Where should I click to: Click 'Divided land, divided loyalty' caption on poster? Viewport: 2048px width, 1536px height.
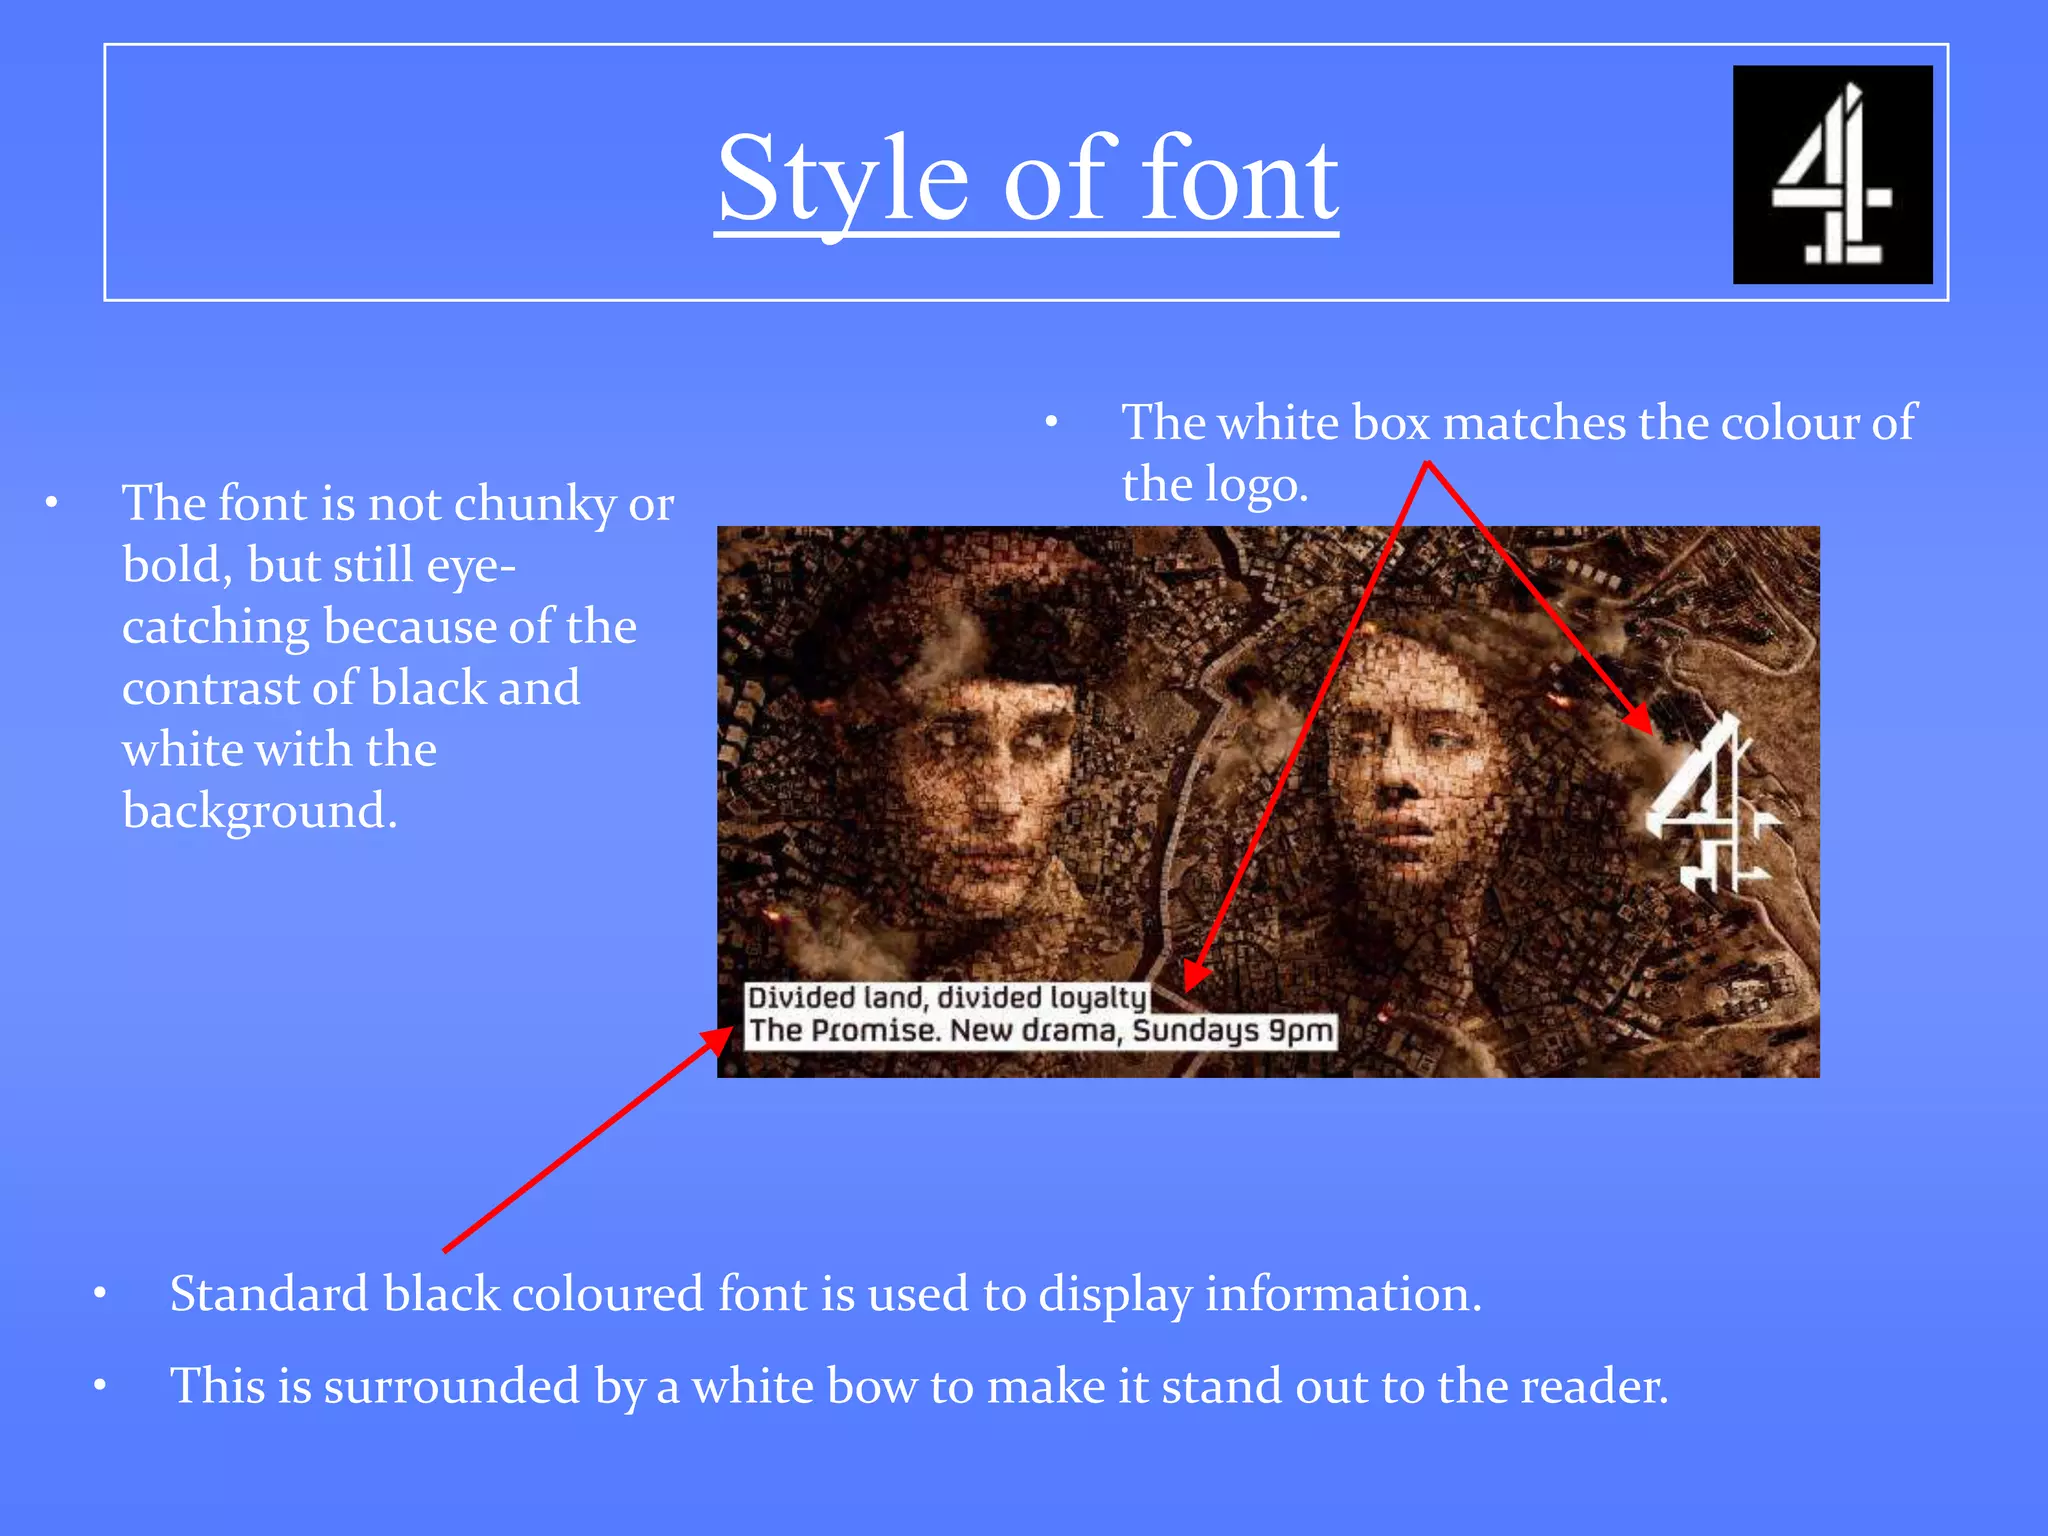pyautogui.click(x=947, y=998)
